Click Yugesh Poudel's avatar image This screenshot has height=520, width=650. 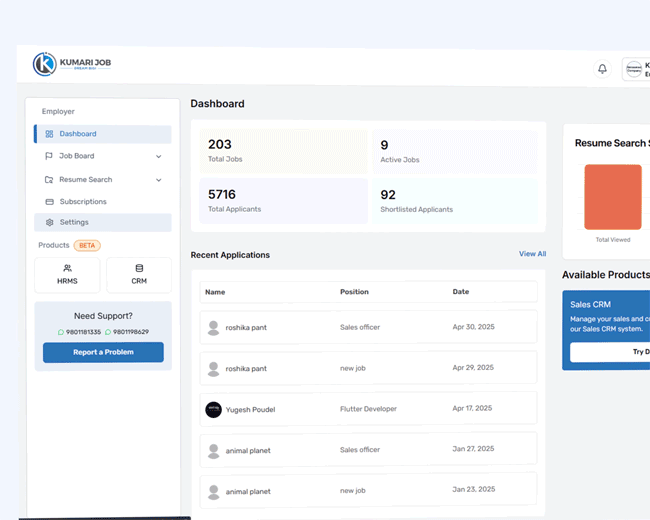(213, 409)
